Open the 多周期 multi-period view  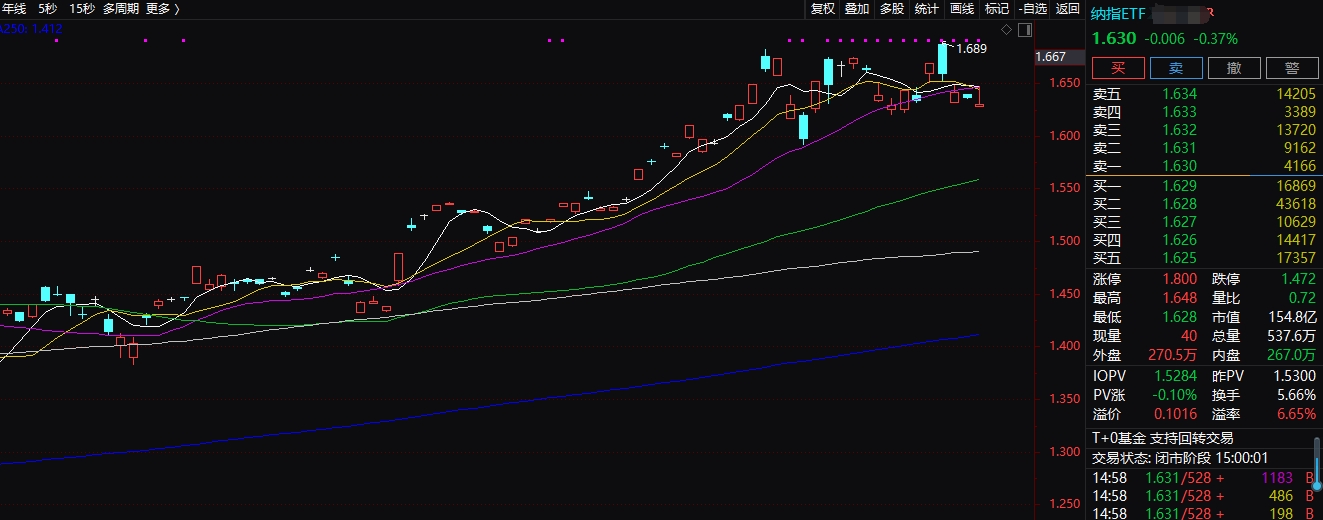[x=122, y=9]
